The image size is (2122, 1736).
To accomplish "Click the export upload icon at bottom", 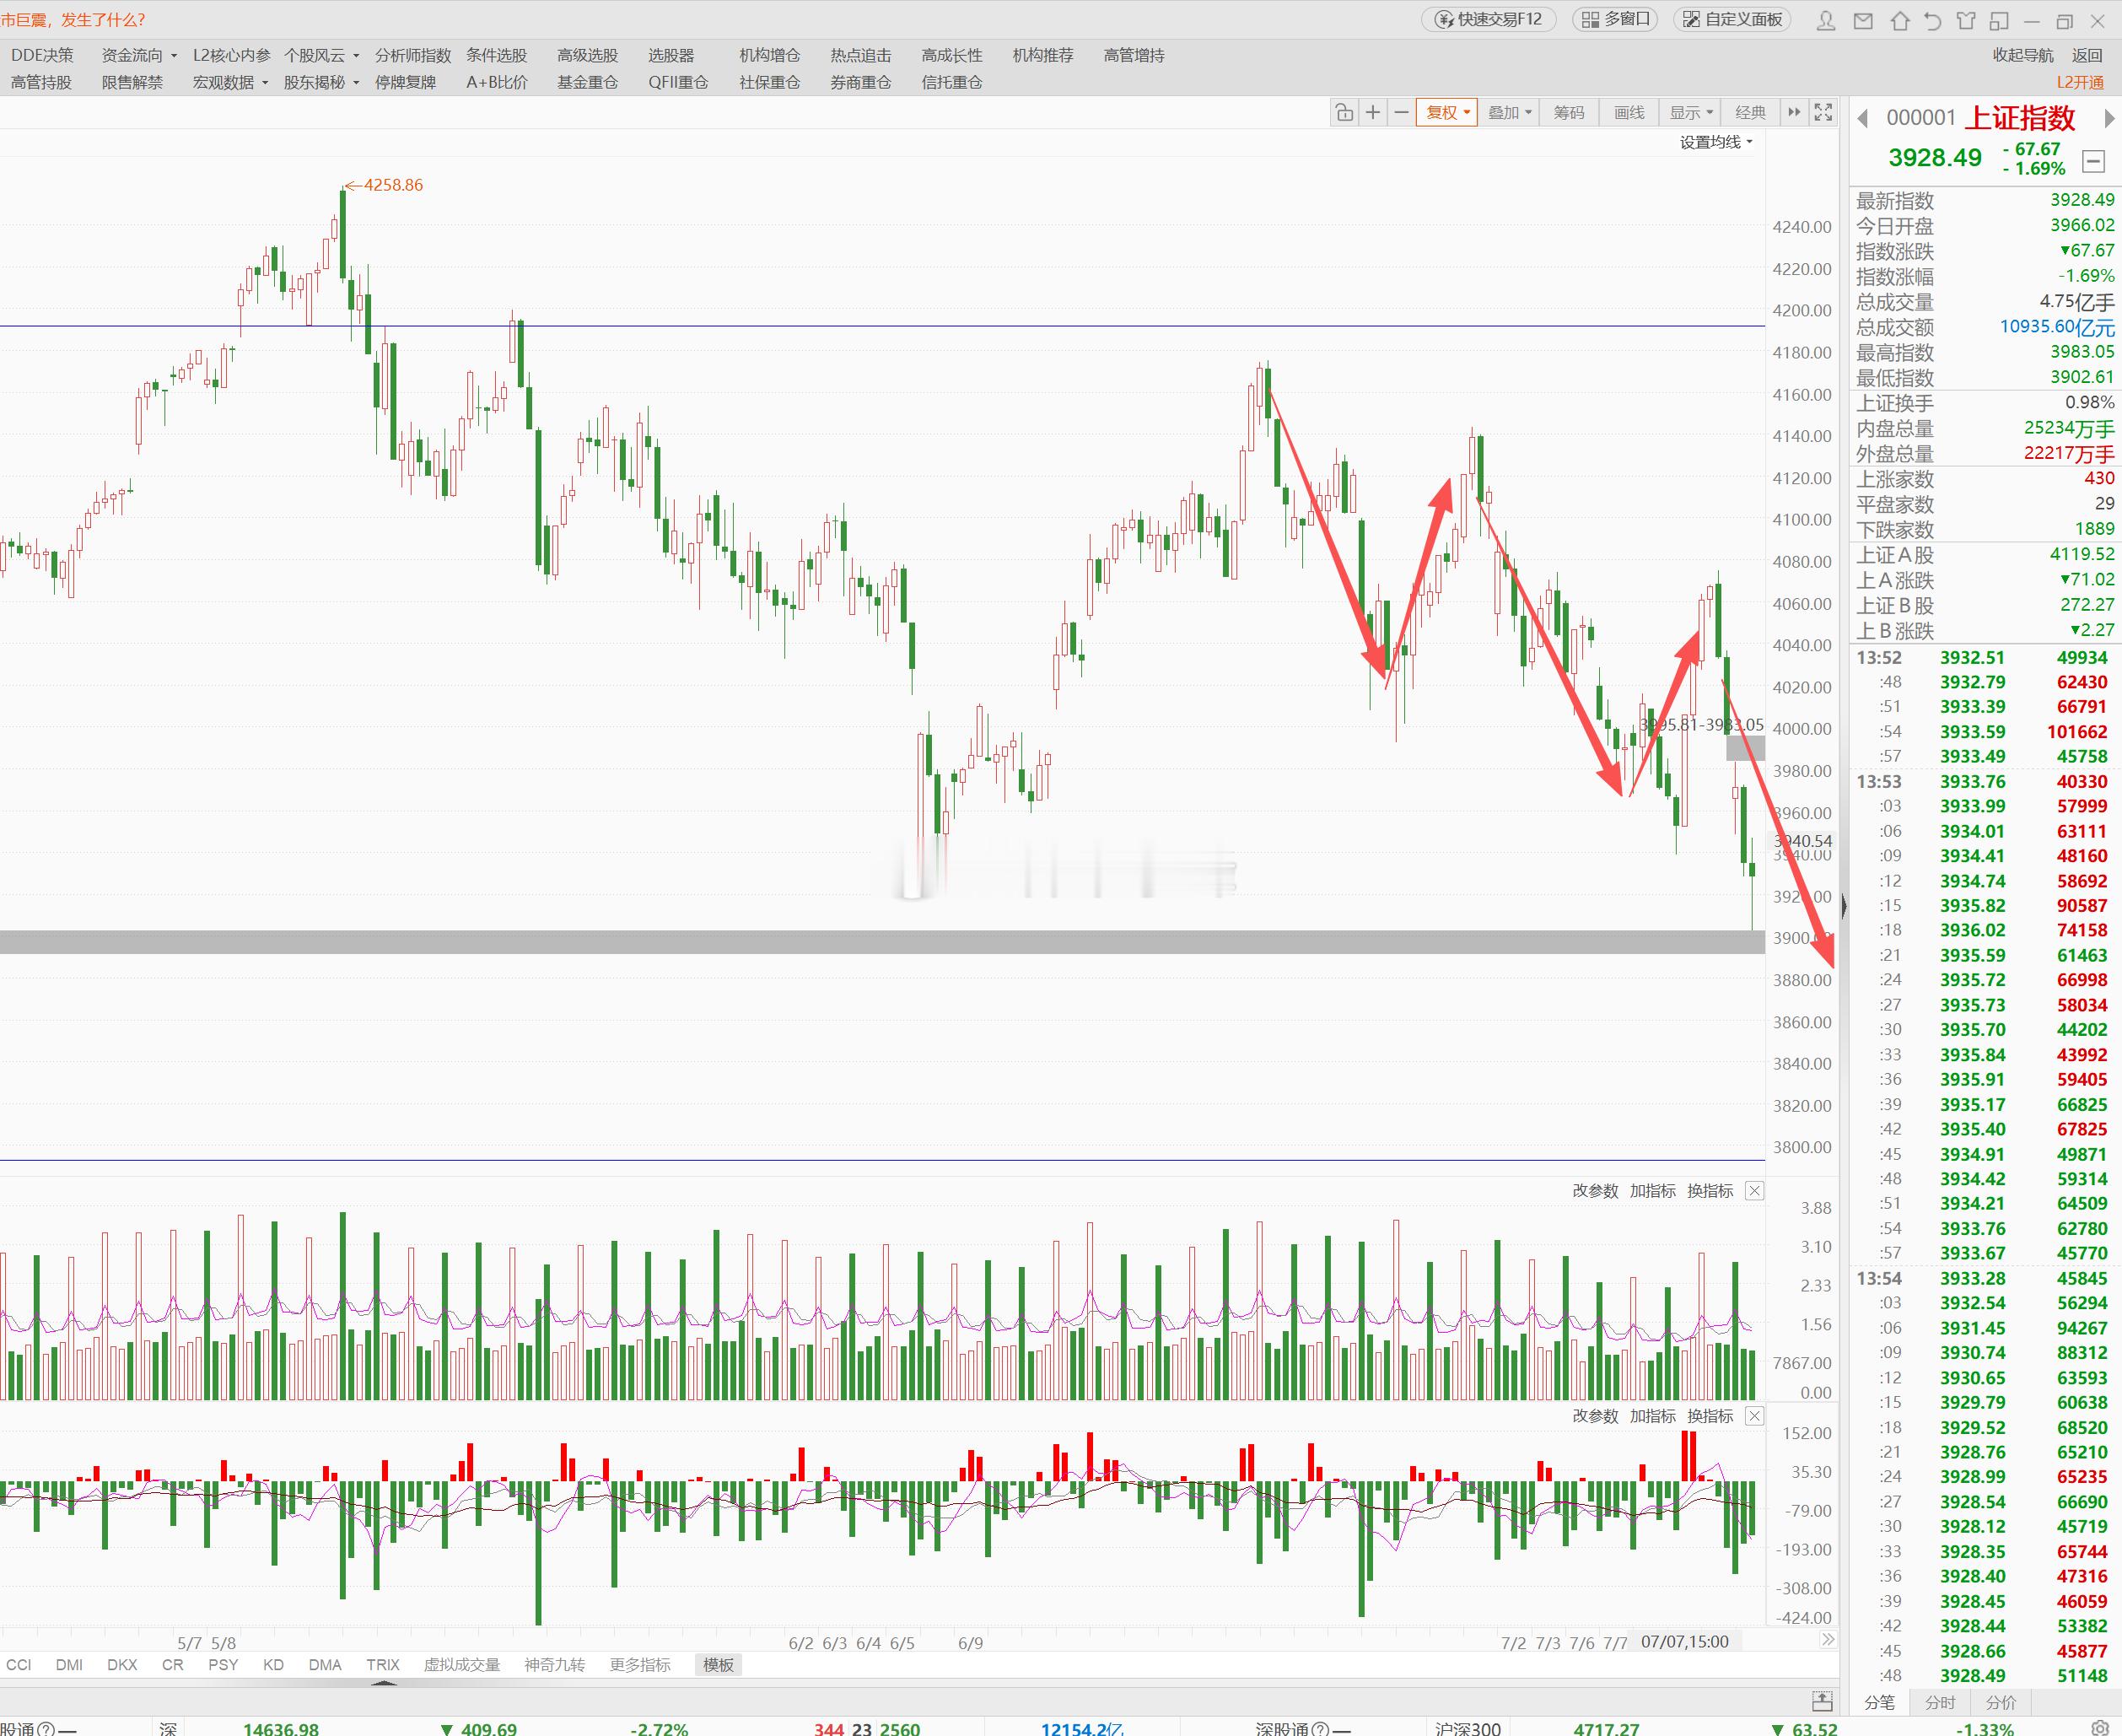I will [x=1822, y=1701].
